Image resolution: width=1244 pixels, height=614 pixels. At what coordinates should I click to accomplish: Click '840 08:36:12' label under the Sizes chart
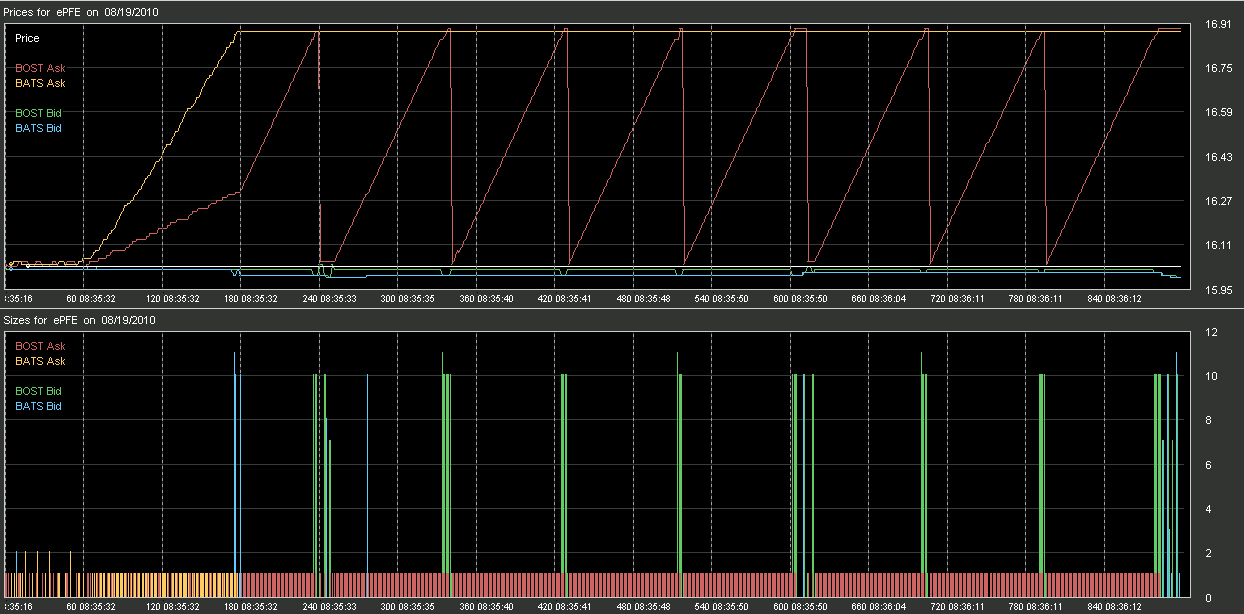1115,606
